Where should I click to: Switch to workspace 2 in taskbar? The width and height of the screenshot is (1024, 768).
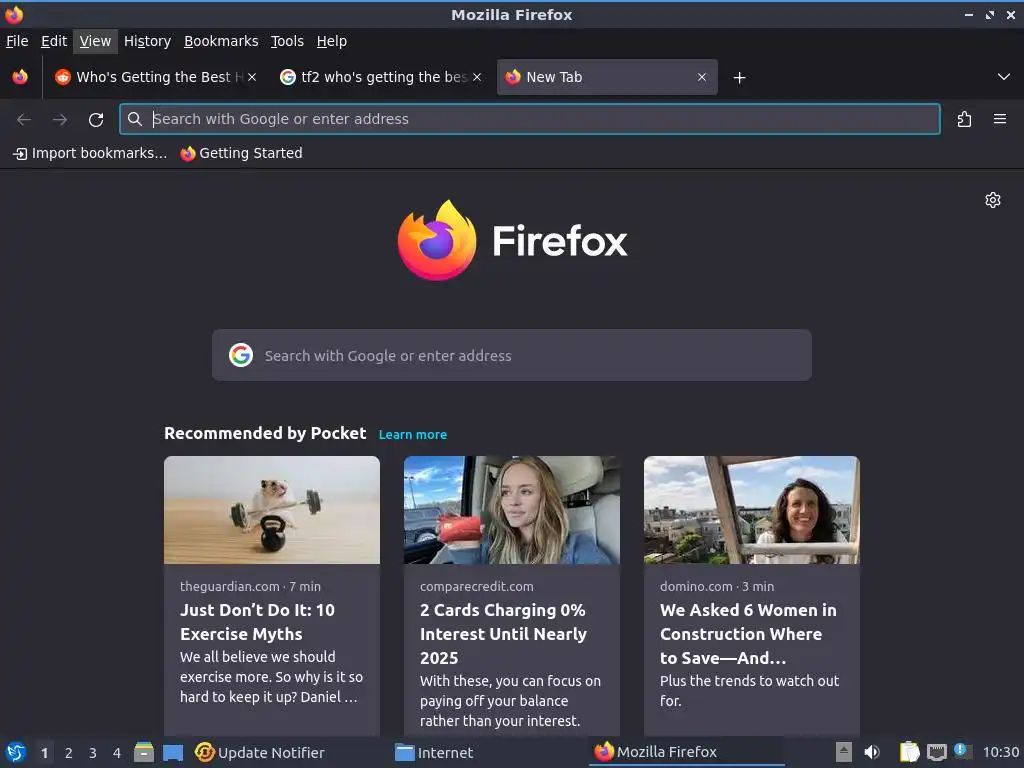tap(69, 753)
